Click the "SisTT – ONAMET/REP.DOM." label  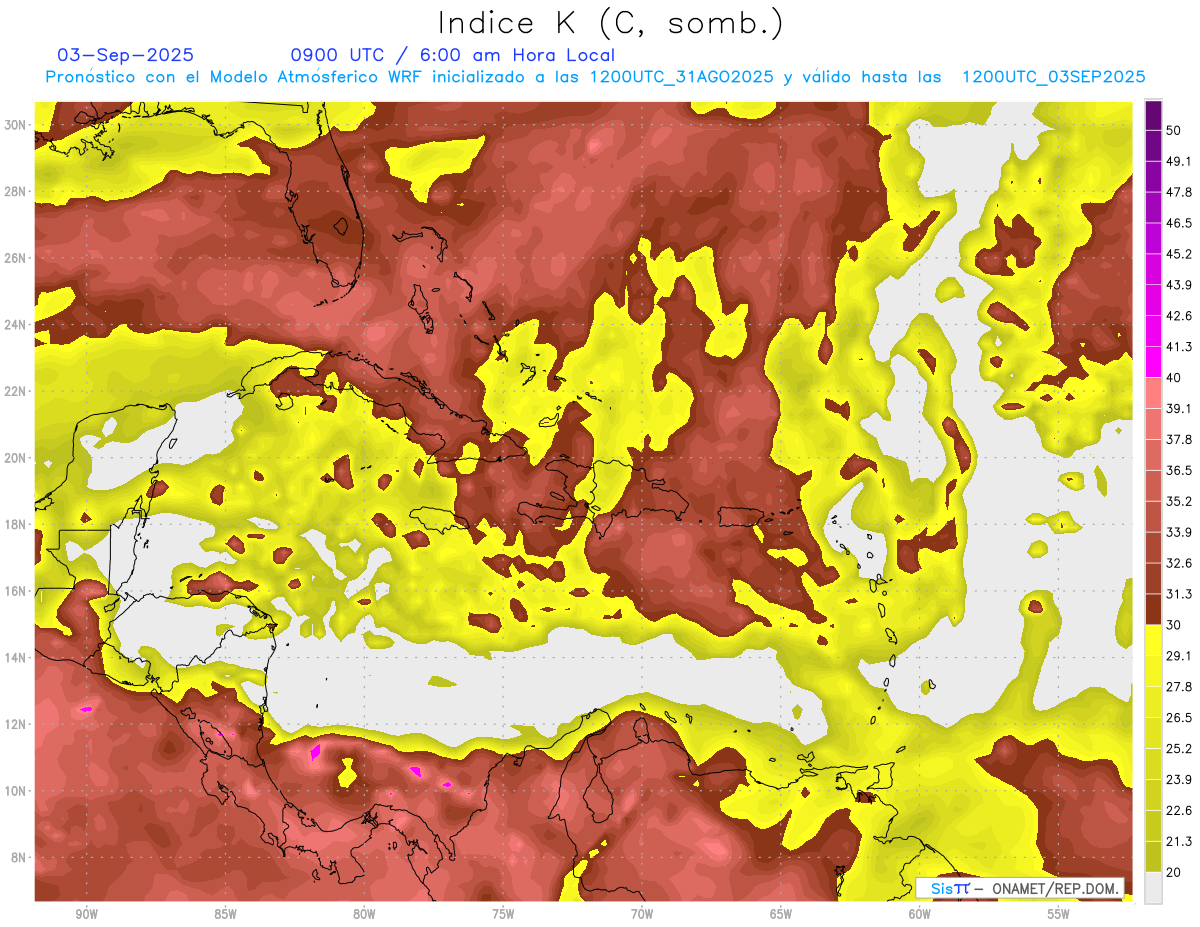point(1019,888)
